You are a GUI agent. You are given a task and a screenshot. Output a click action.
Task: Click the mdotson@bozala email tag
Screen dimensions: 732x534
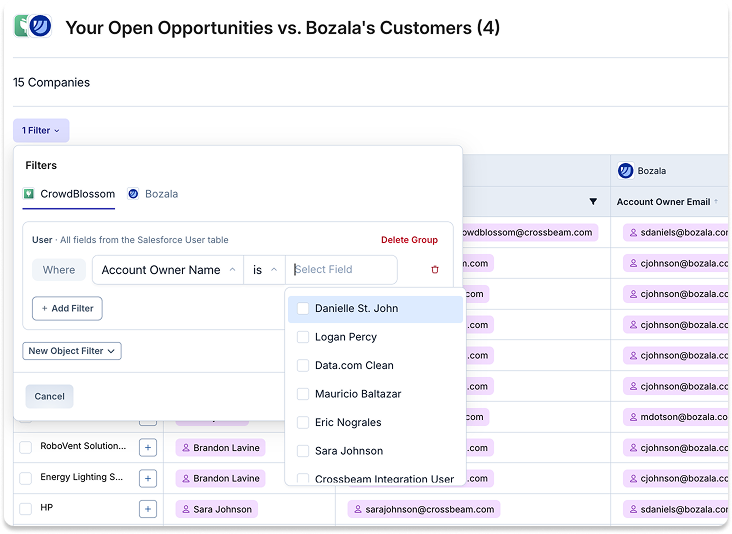coord(677,417)
